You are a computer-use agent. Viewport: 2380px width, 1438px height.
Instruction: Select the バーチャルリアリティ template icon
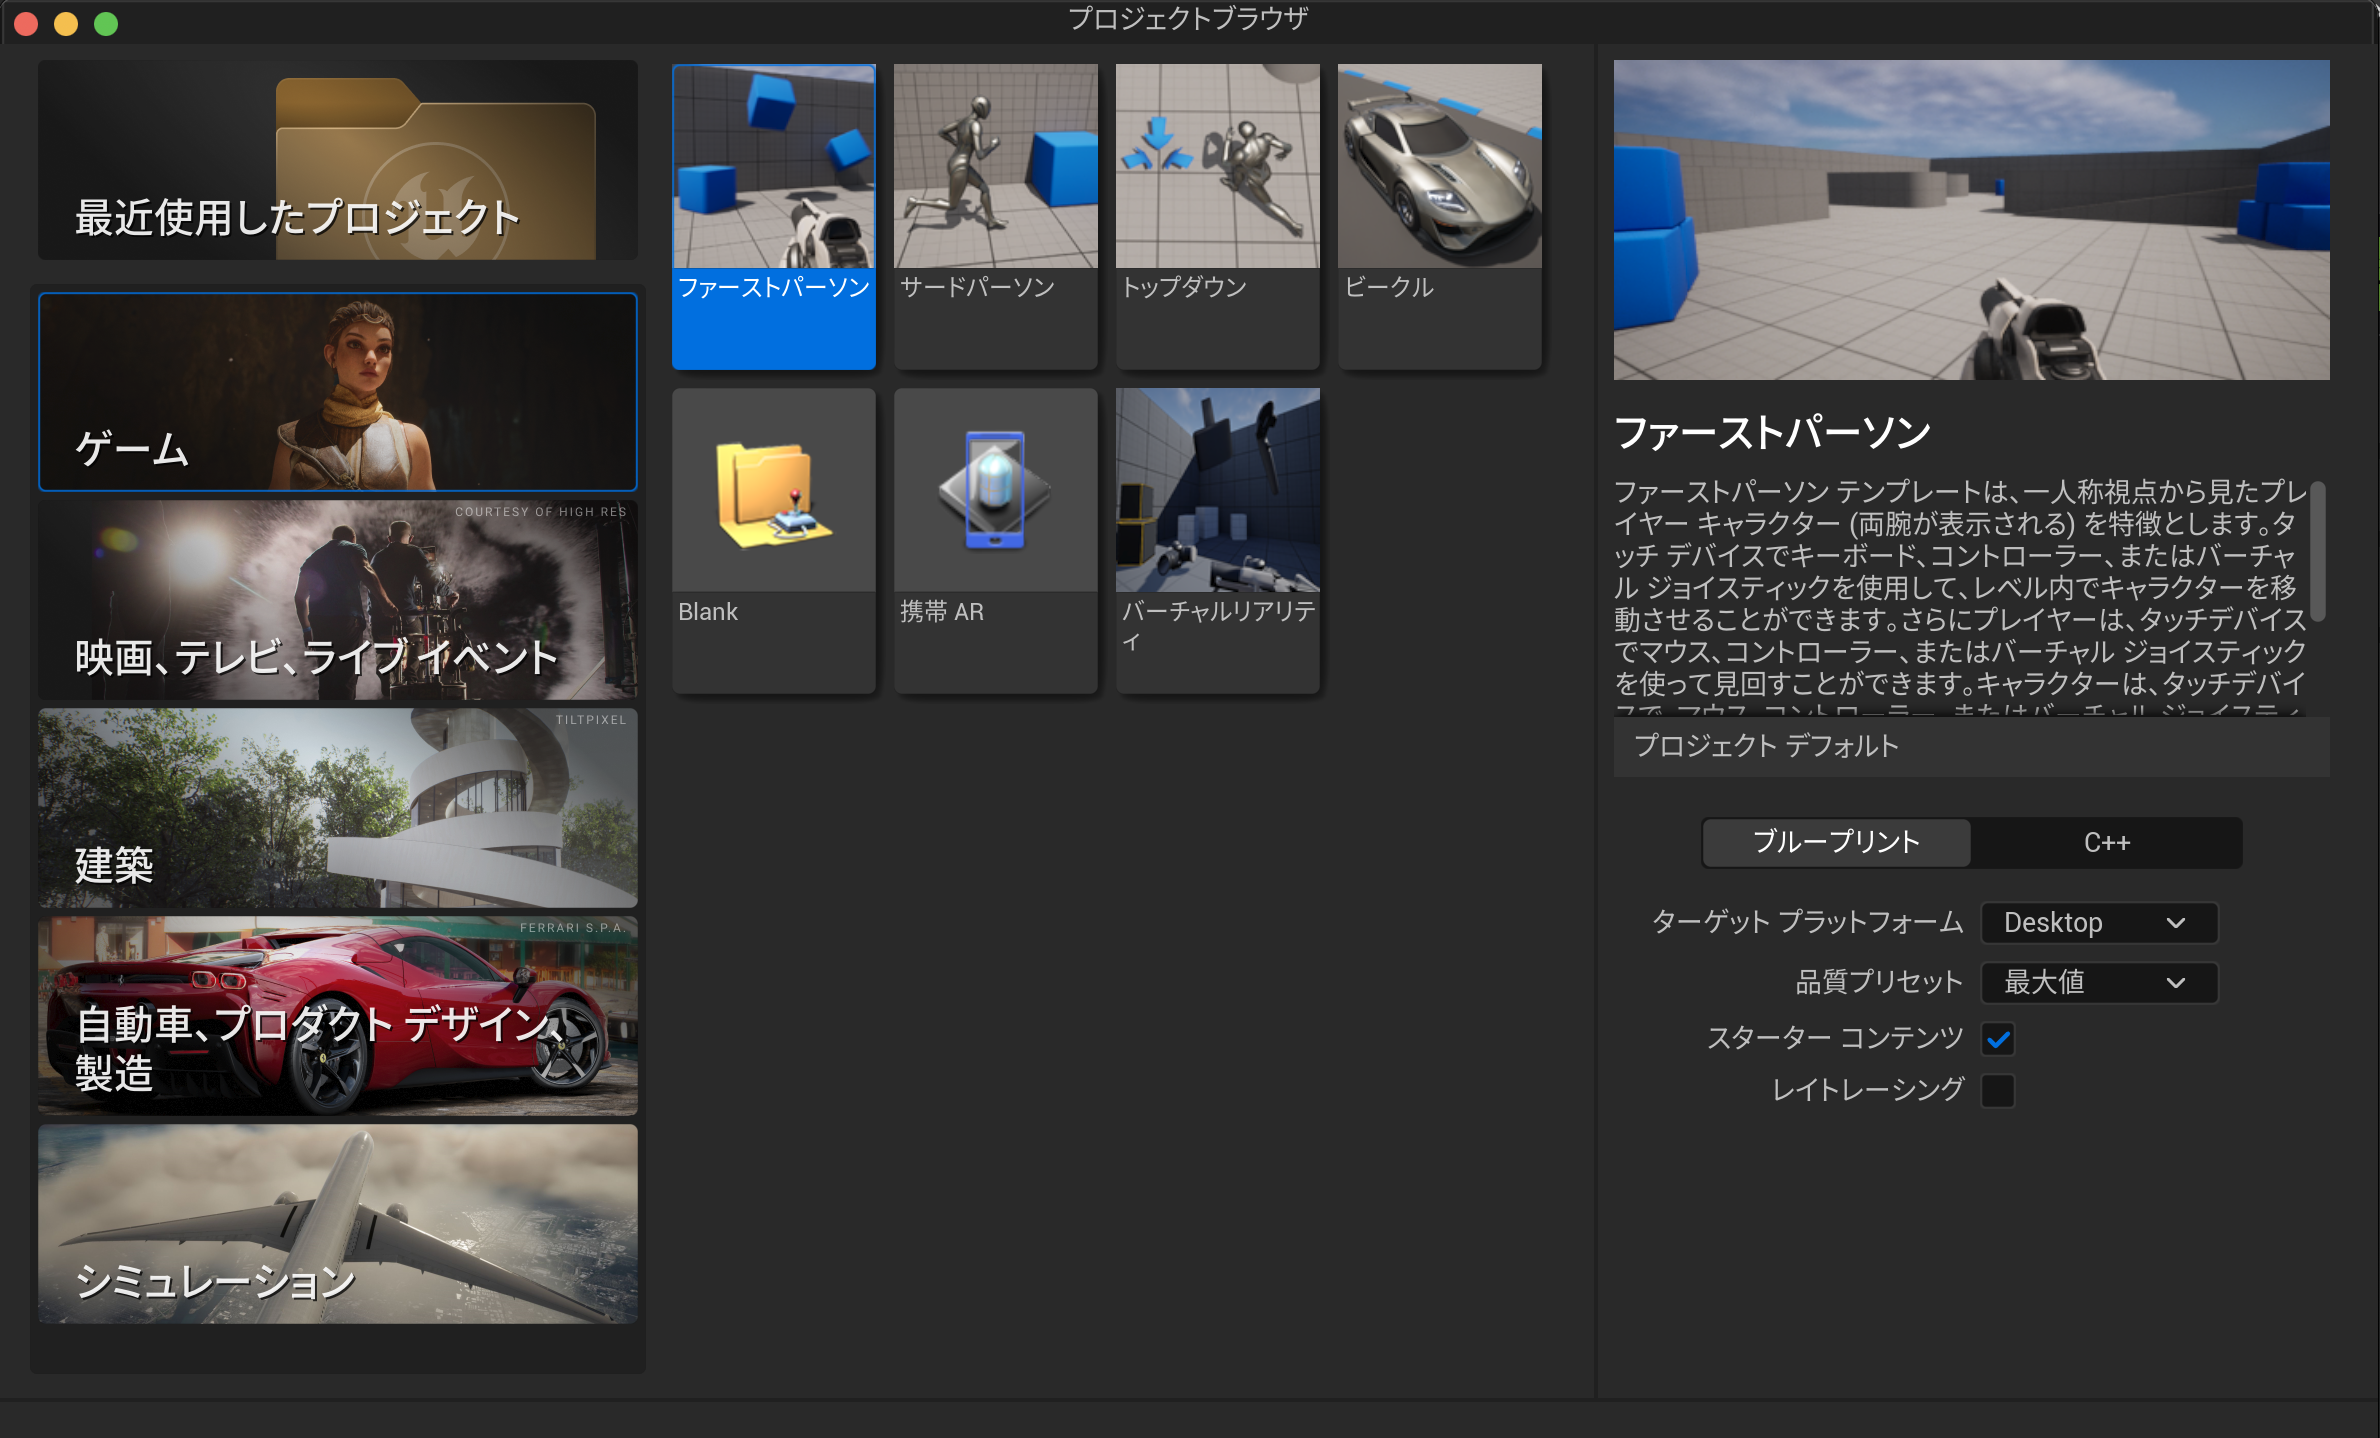(x=1217, y=492)
